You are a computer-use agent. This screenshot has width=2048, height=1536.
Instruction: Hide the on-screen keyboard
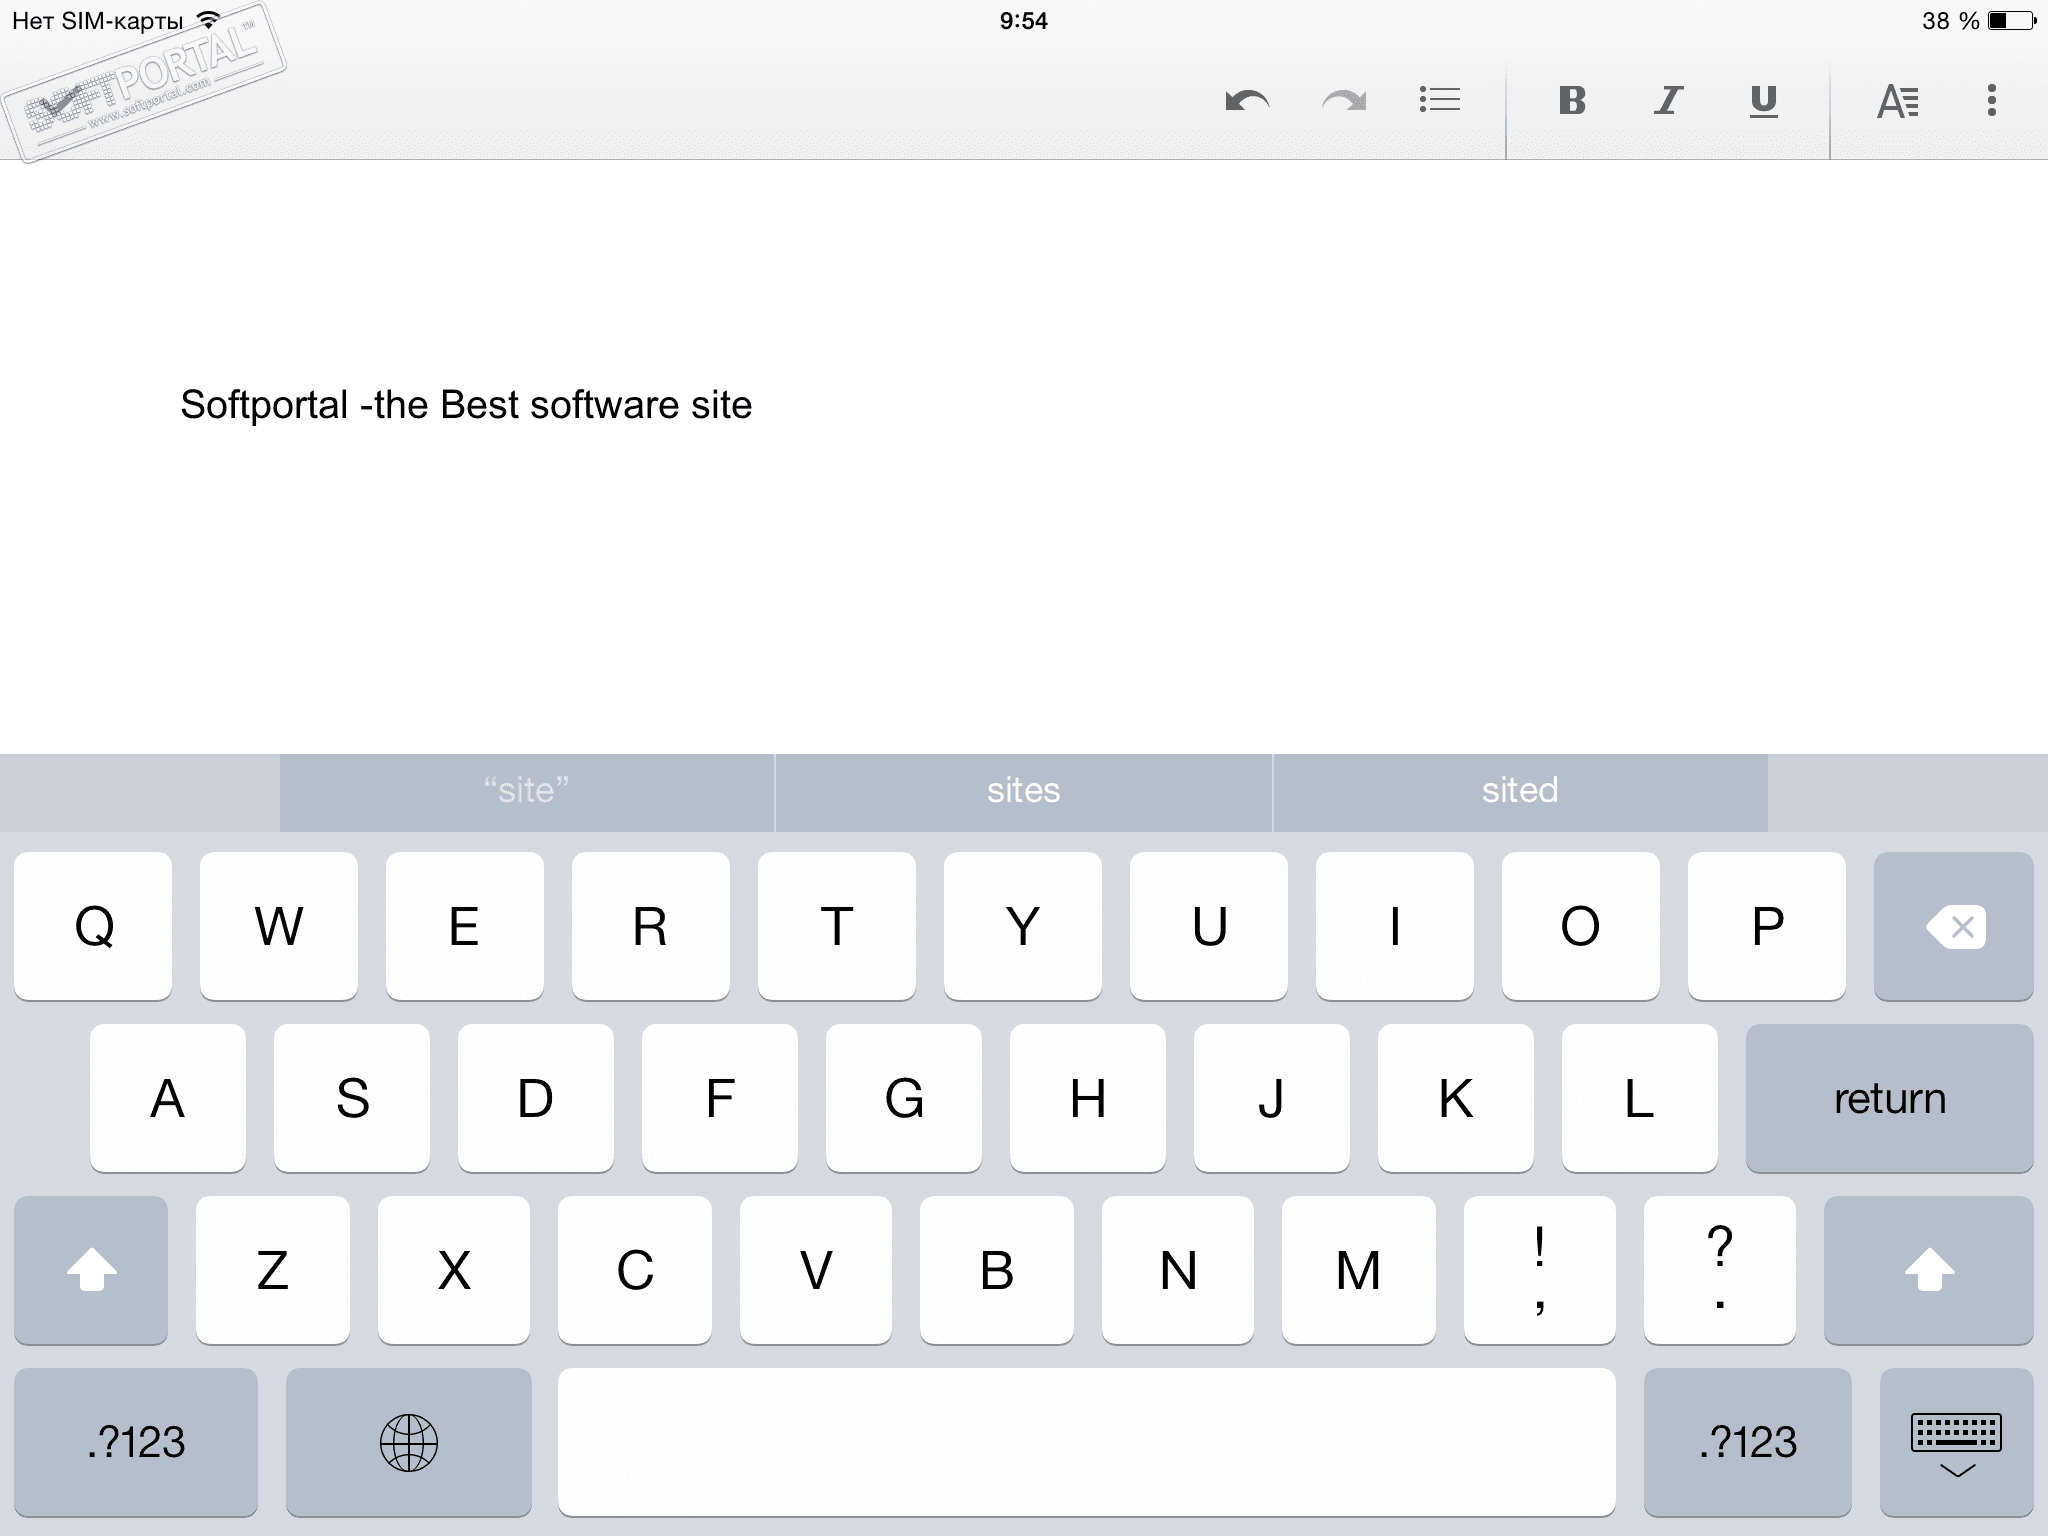pyautogui.click(x=1956, y=1442)
